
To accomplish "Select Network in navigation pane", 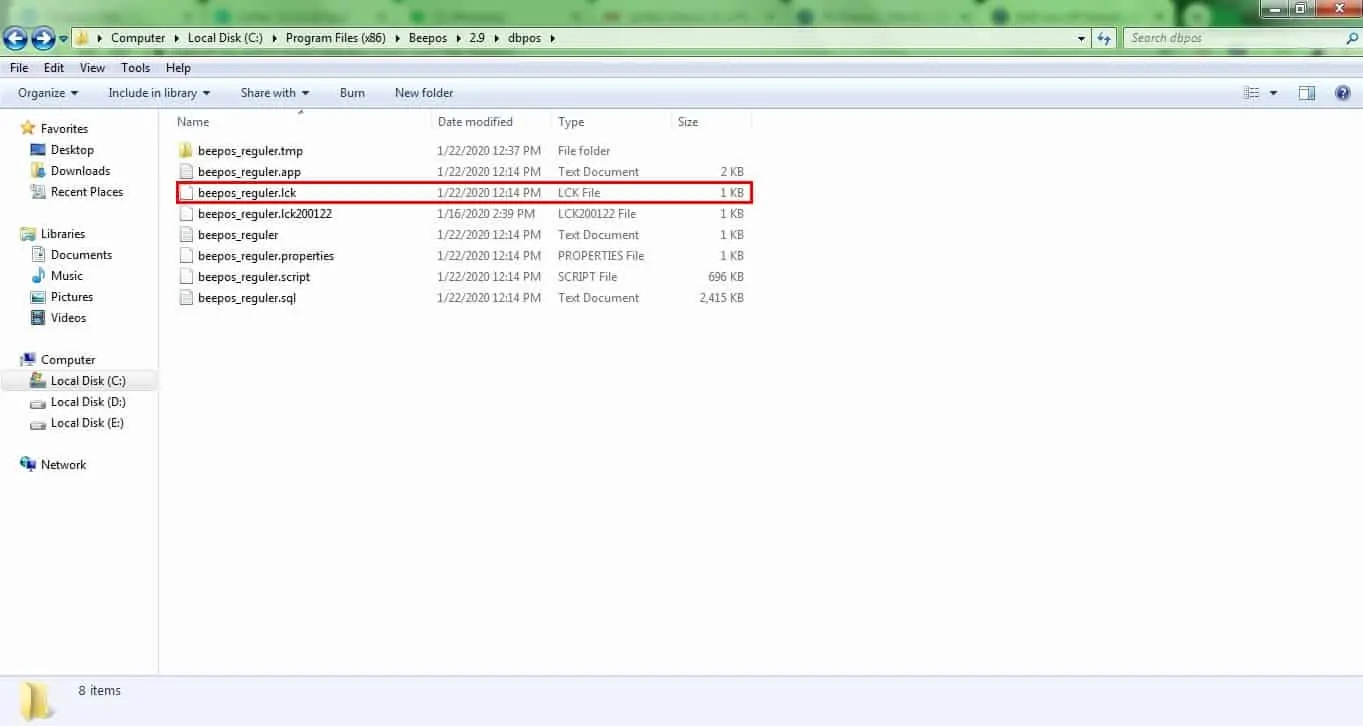I will point(63,465).
